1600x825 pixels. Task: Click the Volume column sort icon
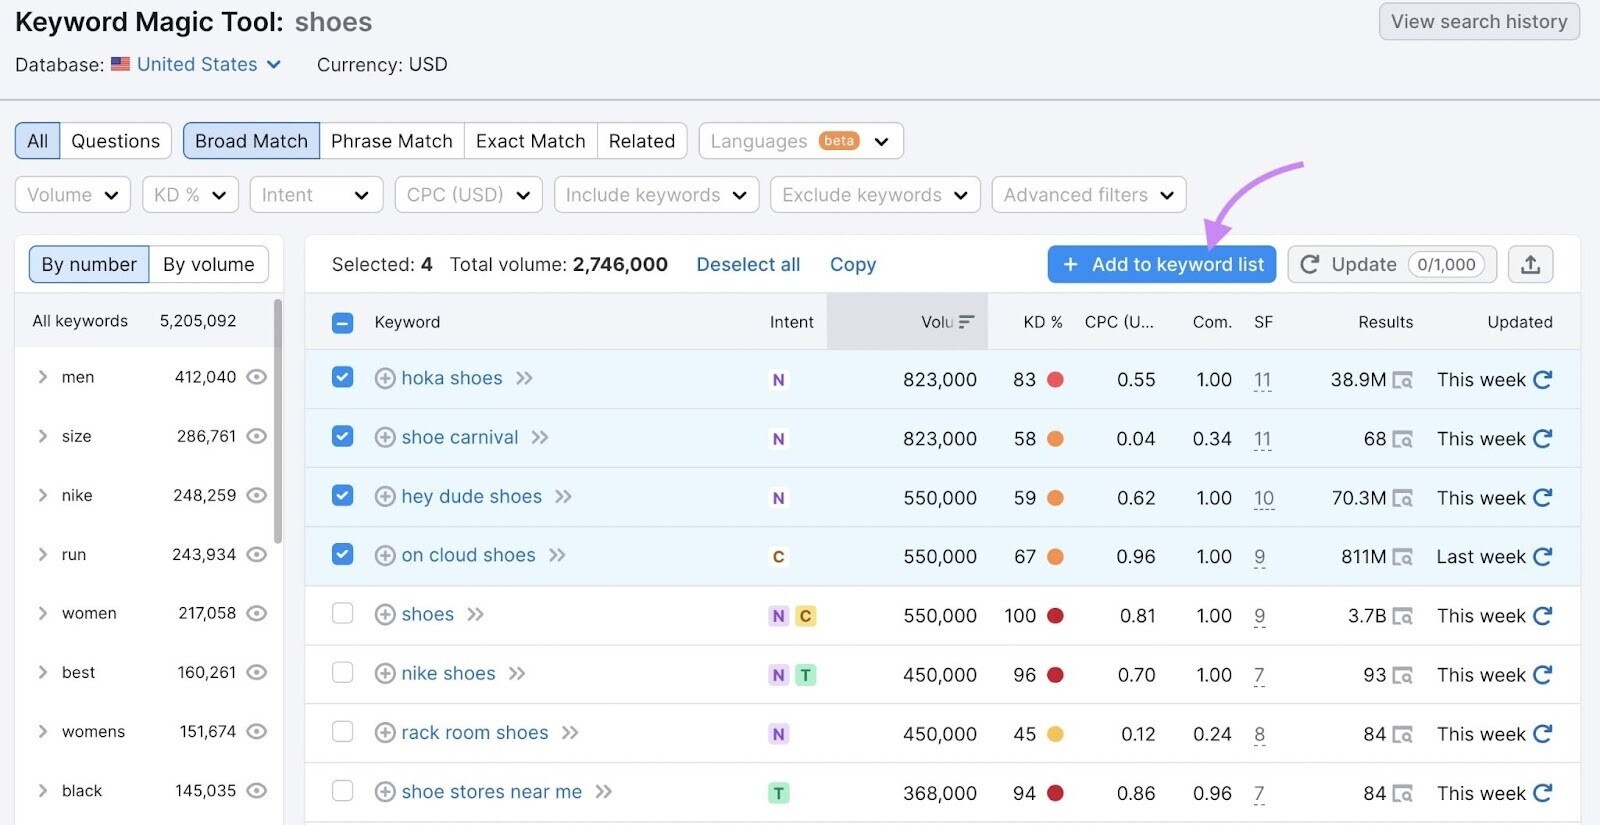pos(966,322)
